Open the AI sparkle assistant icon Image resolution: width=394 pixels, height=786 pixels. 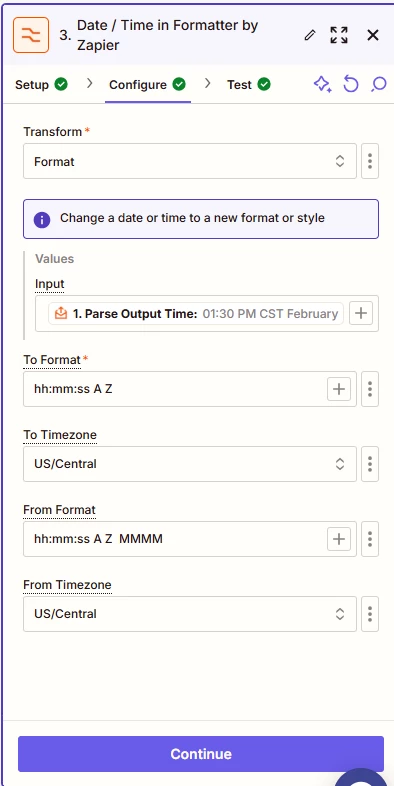322,84
